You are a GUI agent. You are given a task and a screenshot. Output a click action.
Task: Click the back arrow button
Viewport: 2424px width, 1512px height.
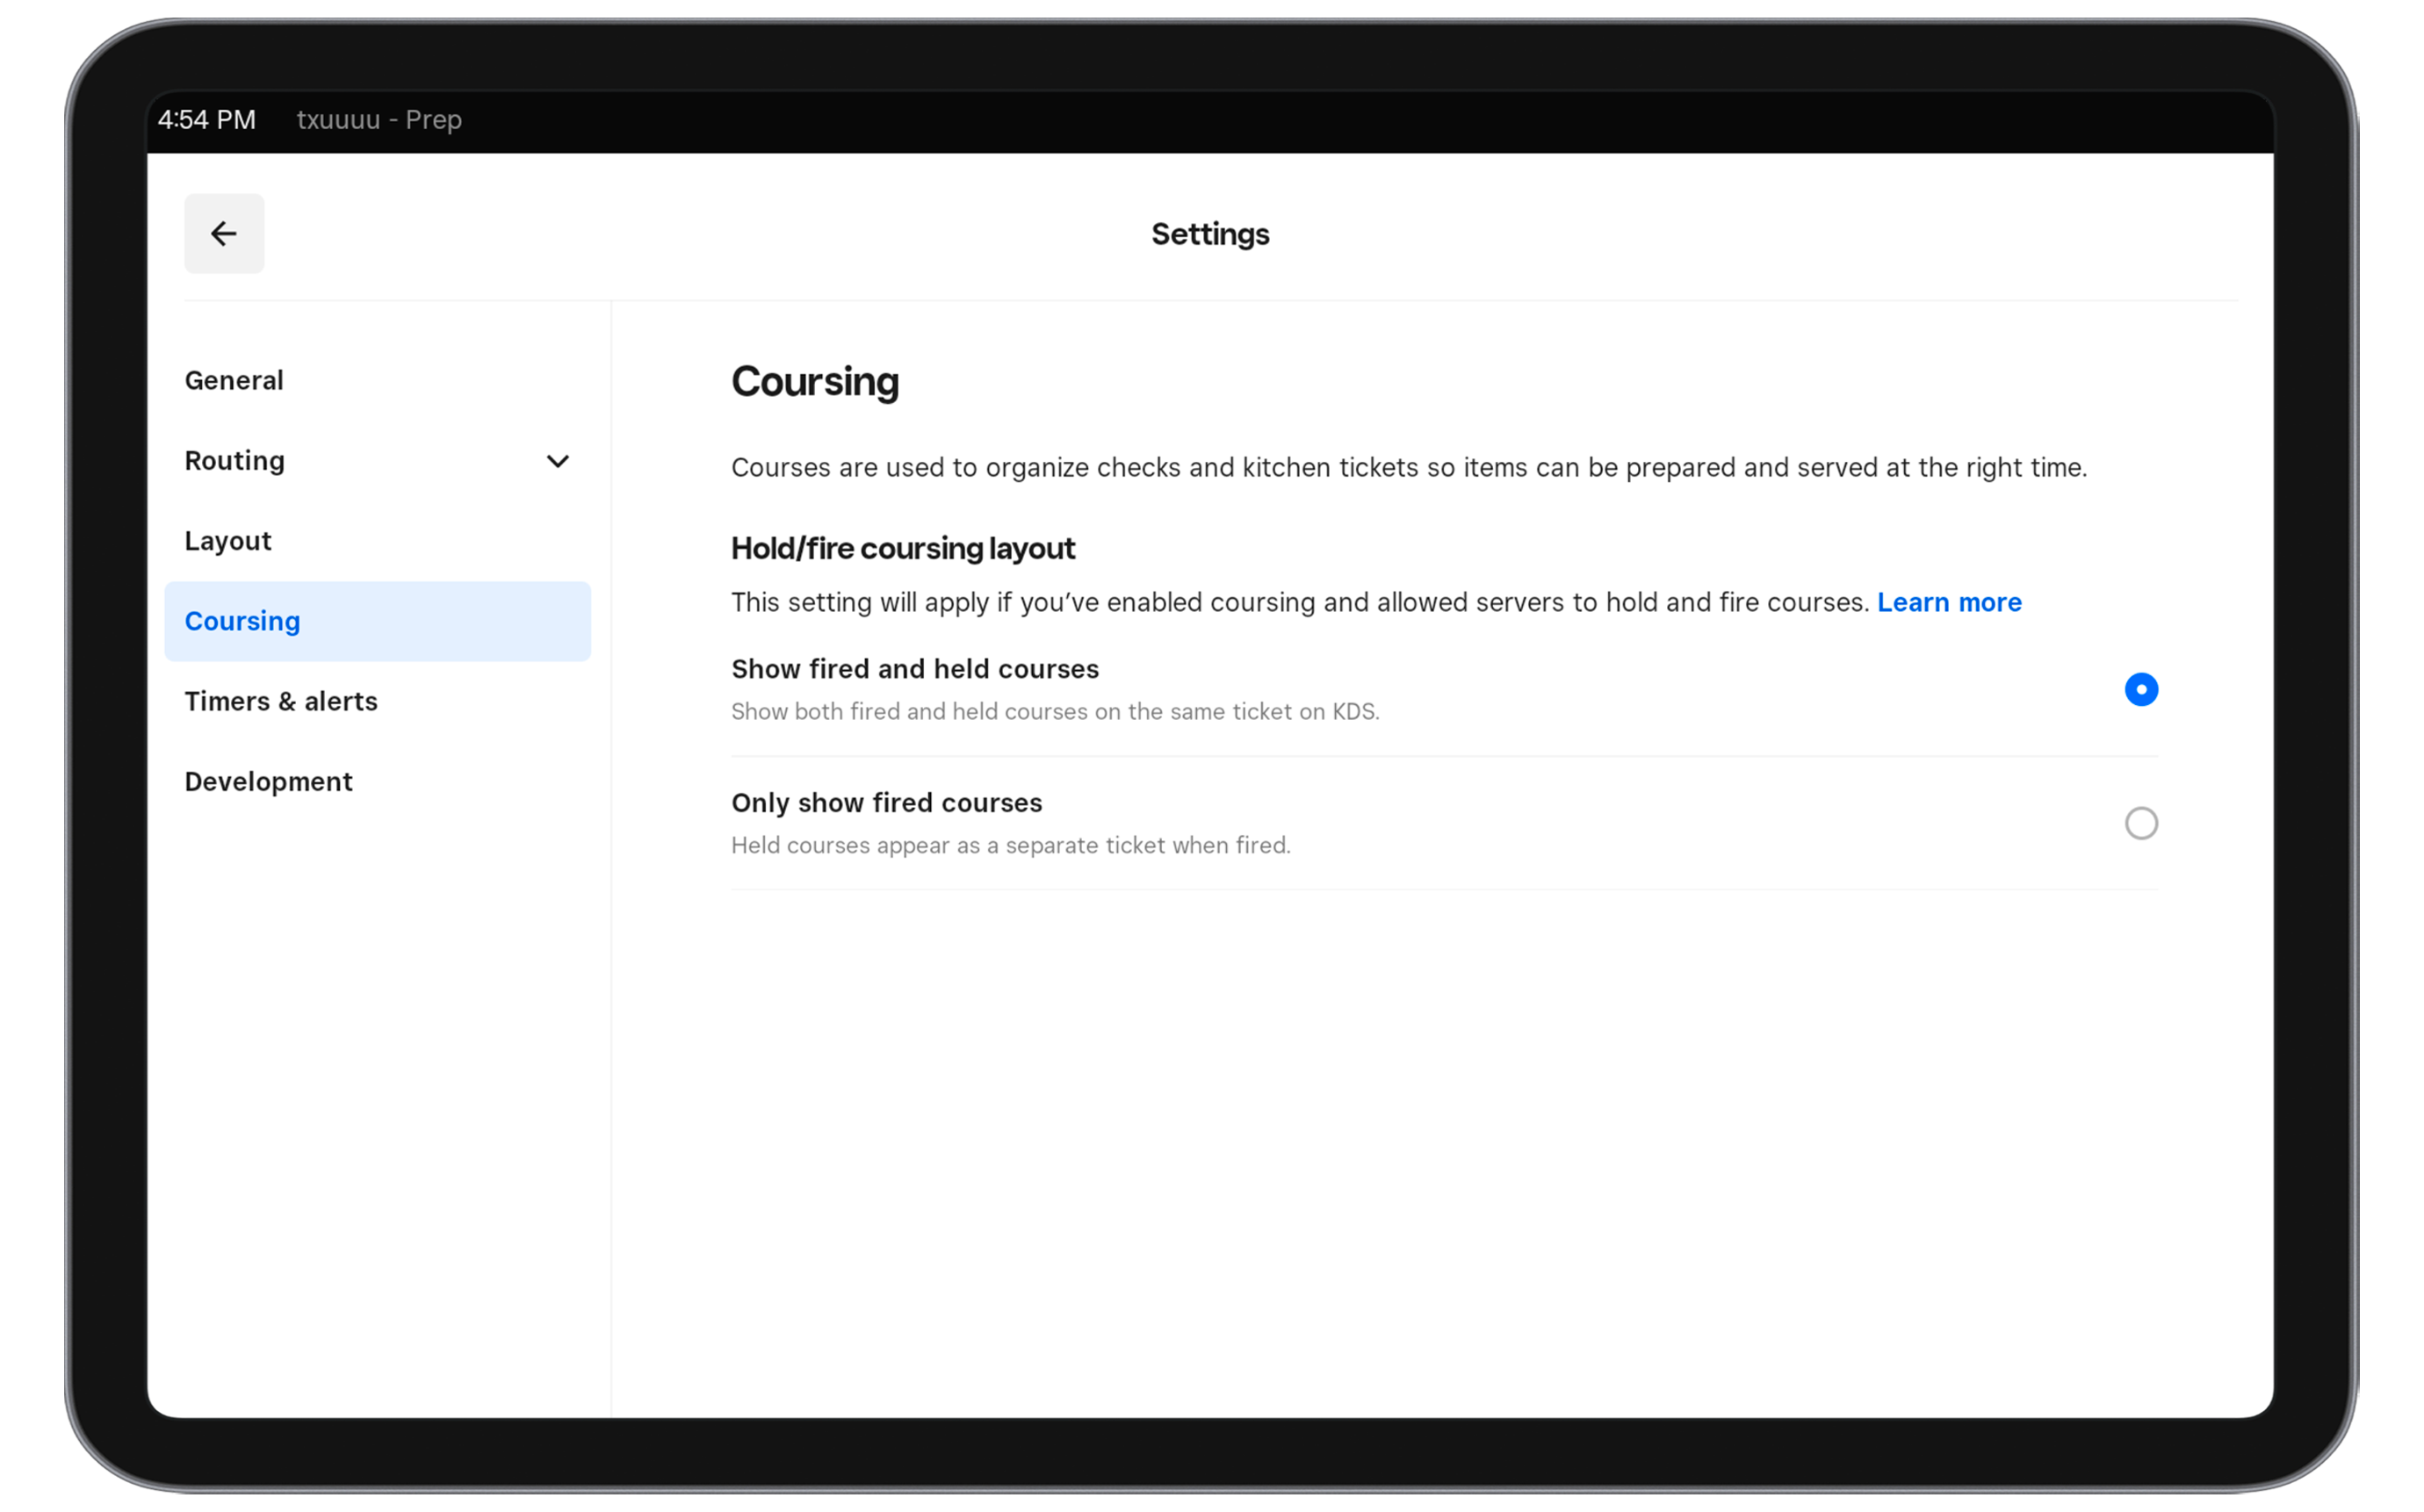[x=224, y=234]
